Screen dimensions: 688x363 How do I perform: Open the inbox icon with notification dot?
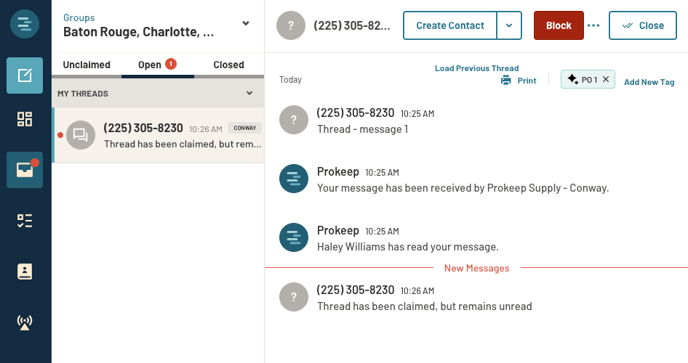point(25,170)
